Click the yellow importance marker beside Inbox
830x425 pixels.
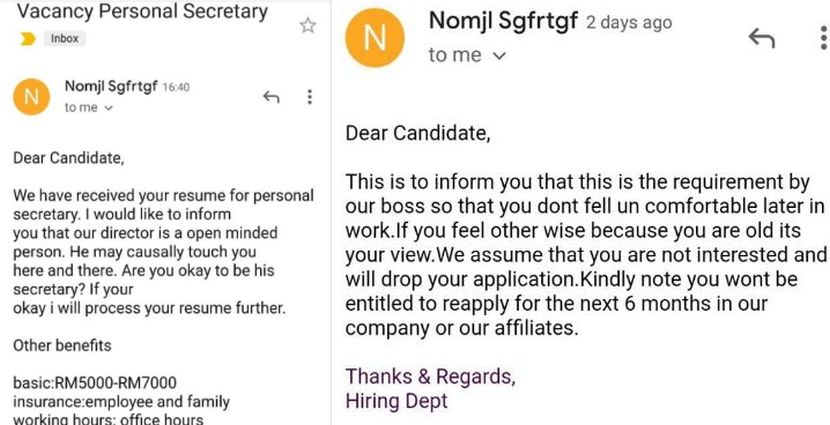pyautogui.click(x=27, y=39)
